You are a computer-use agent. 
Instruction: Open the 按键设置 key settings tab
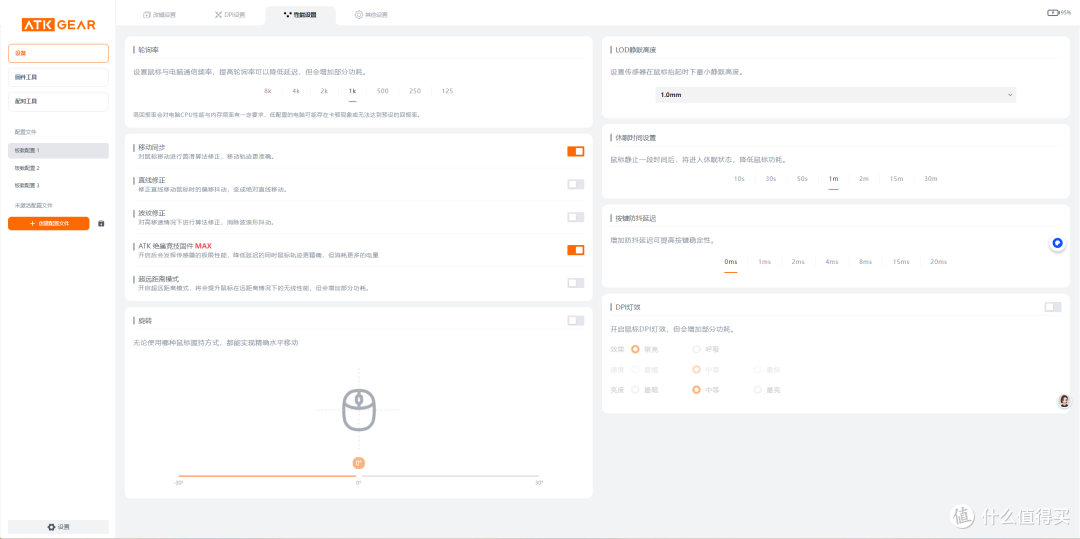159,14
